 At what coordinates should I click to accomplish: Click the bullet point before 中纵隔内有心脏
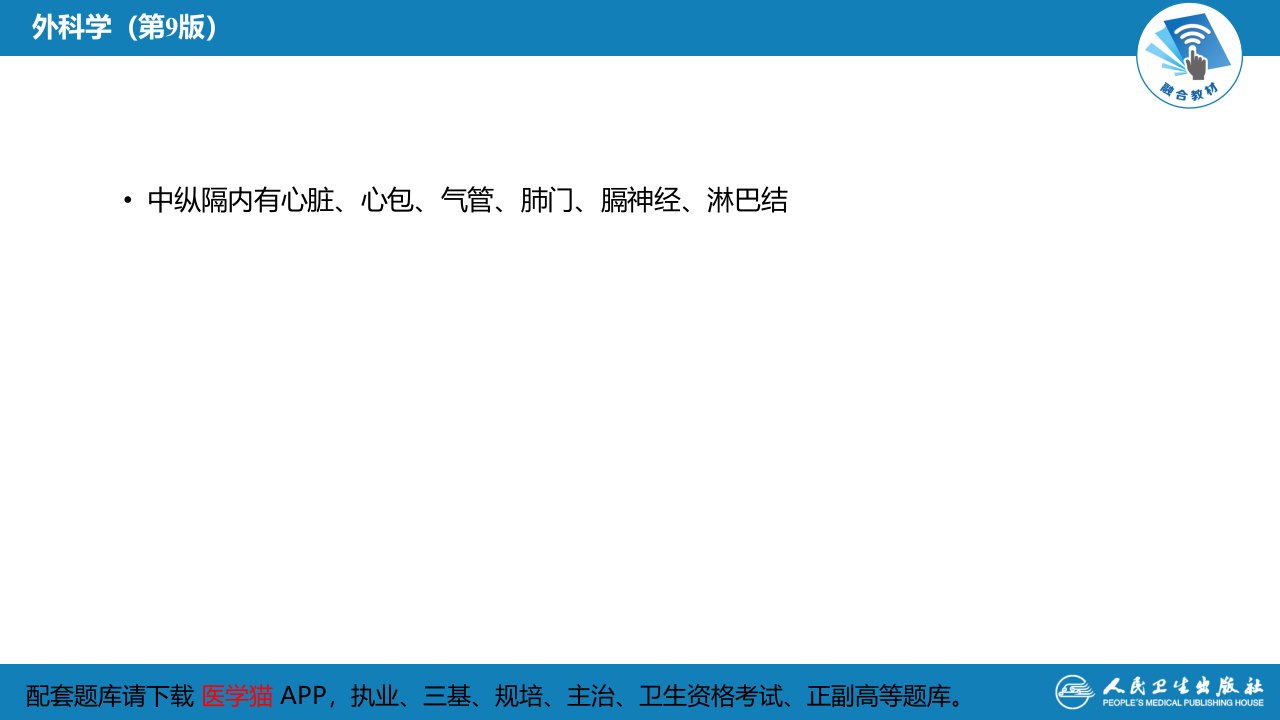pos(126,199)
